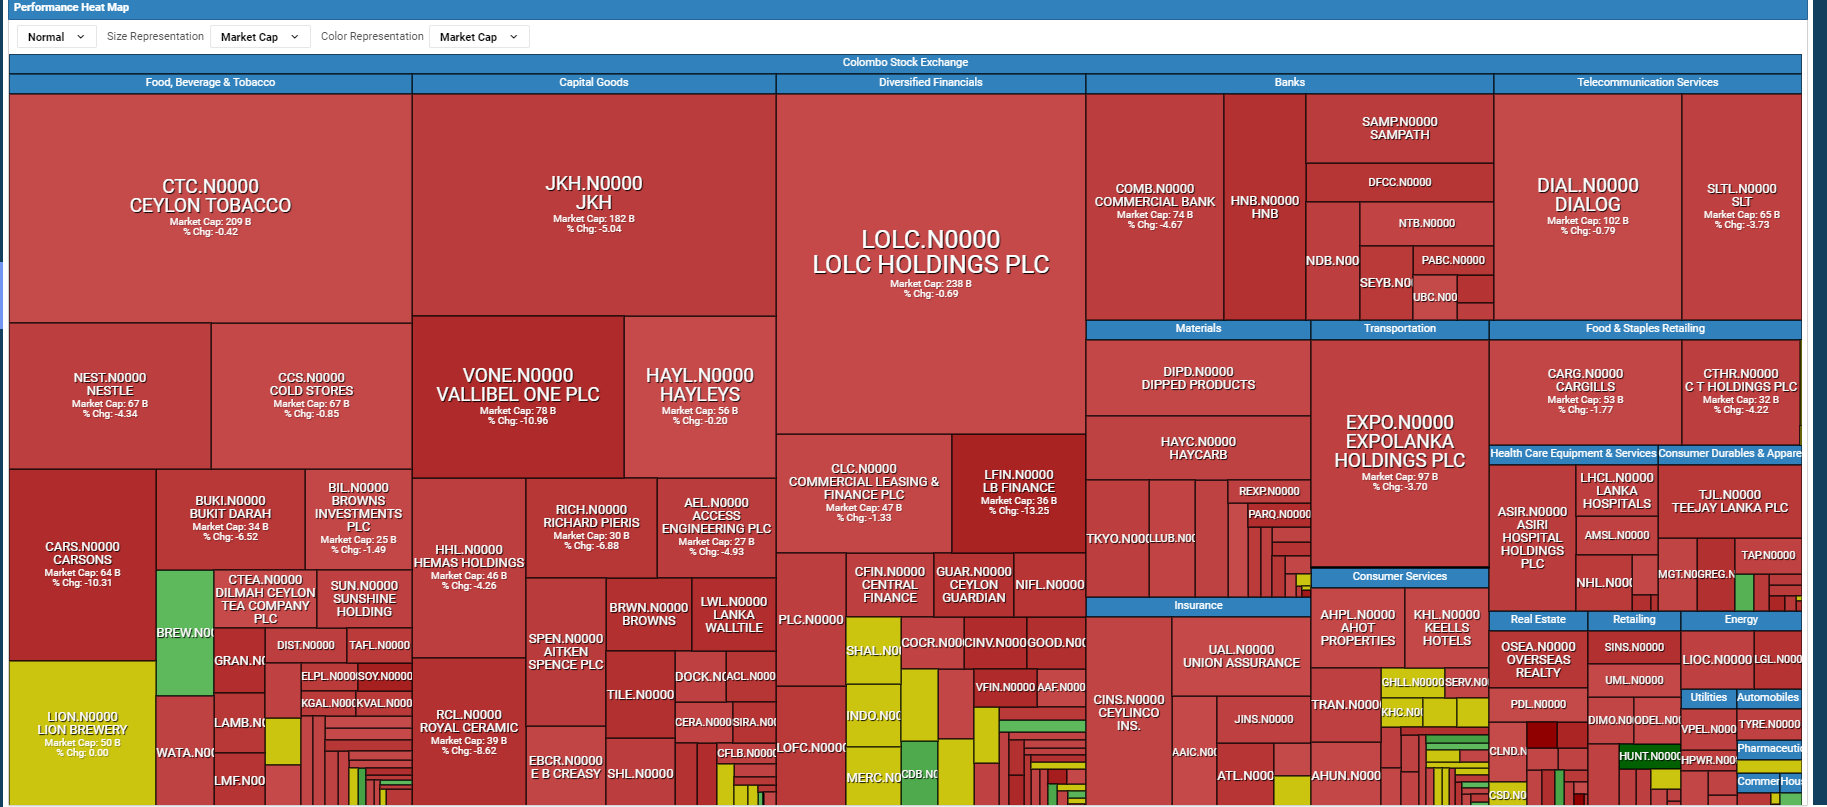This screenshot has height=807, width=1827.
Task: Click the DFCC.N0000 tile
Action: (x=1400, y=182)
